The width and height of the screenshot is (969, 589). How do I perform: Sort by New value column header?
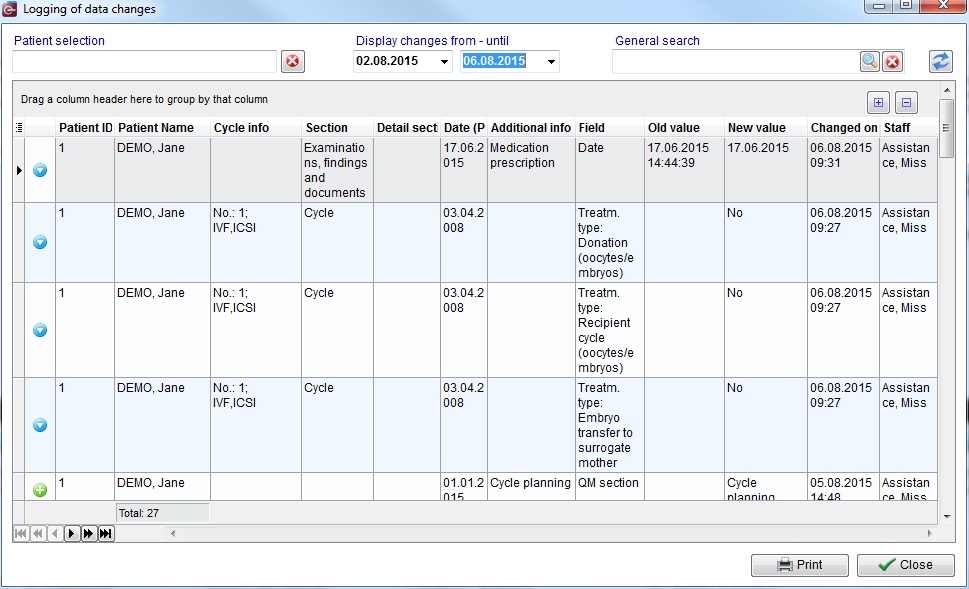click(766, 128)
